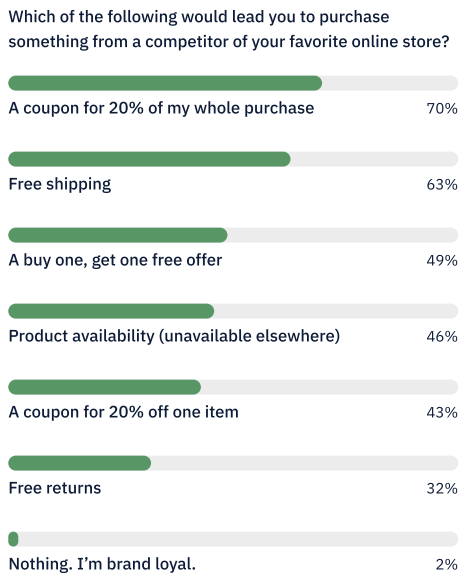Click the 46% value label
Viewport: 469px width, 584px height.
442,337
